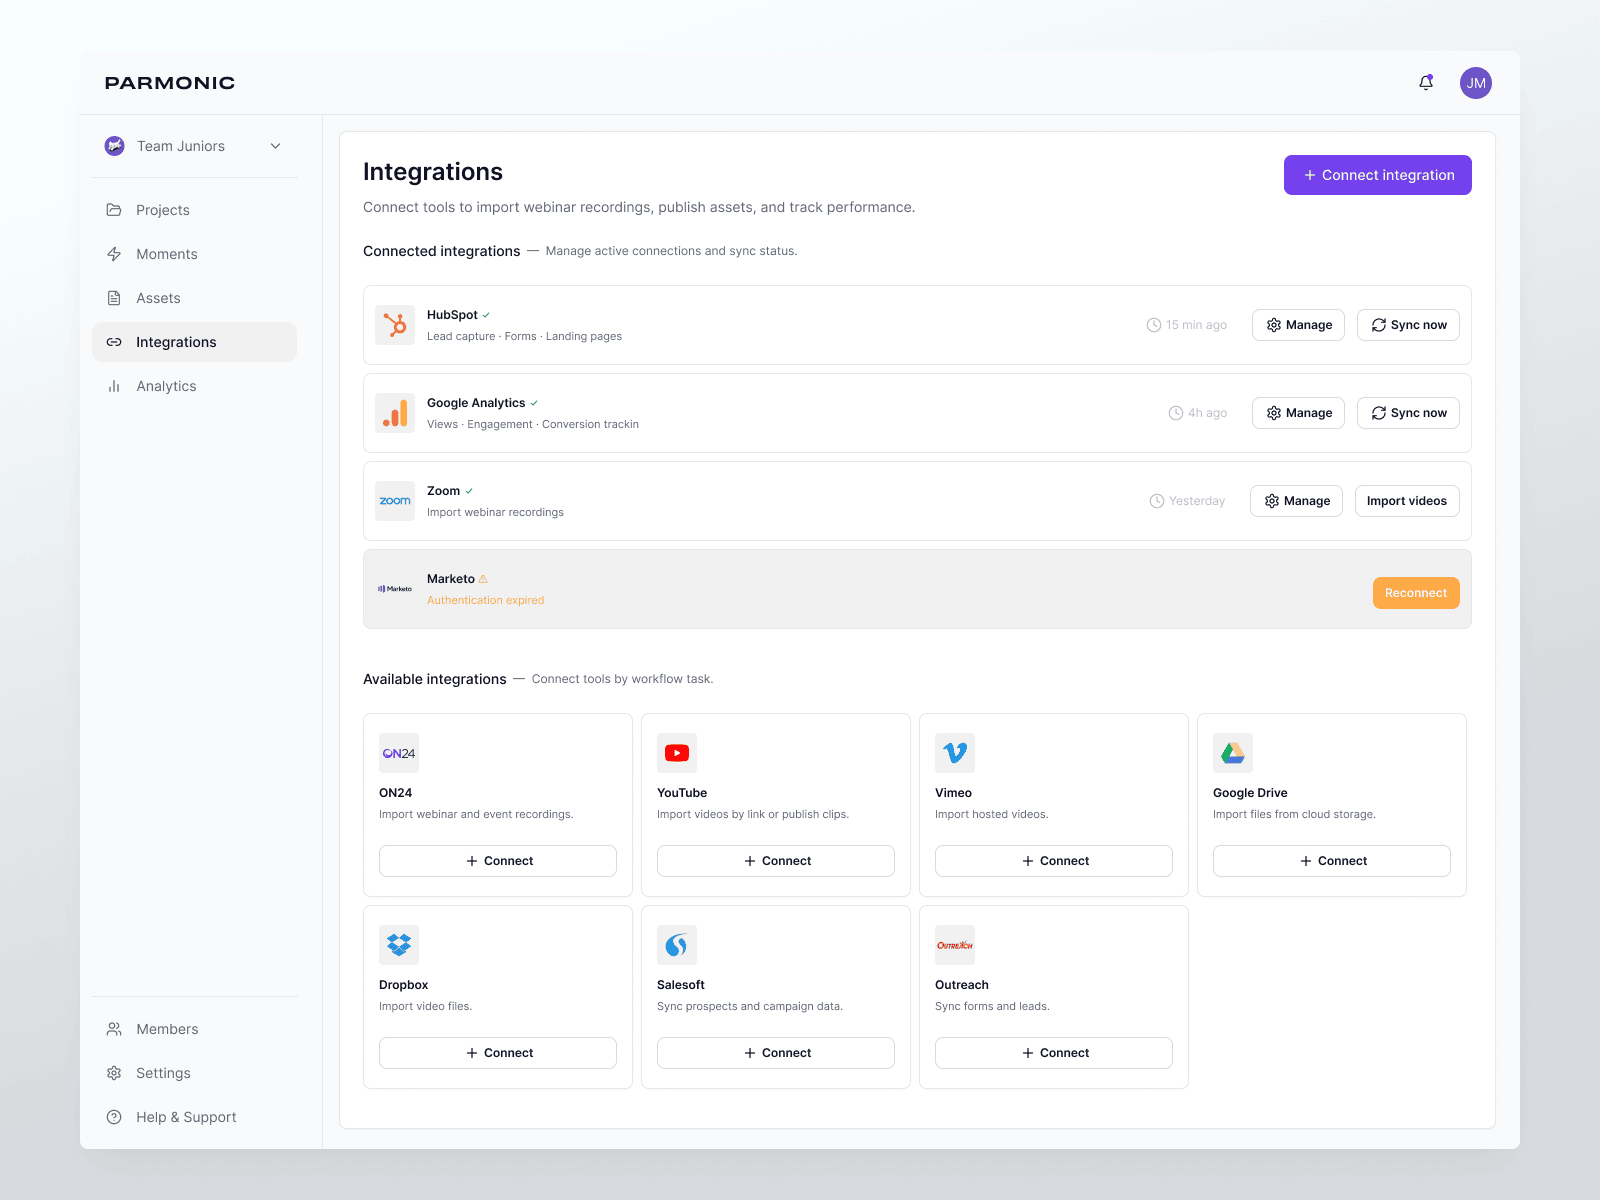Screen dimensions: 1600x1200
Task: Manage the Google Analytics integration
Action: [x=1298, y=413]
